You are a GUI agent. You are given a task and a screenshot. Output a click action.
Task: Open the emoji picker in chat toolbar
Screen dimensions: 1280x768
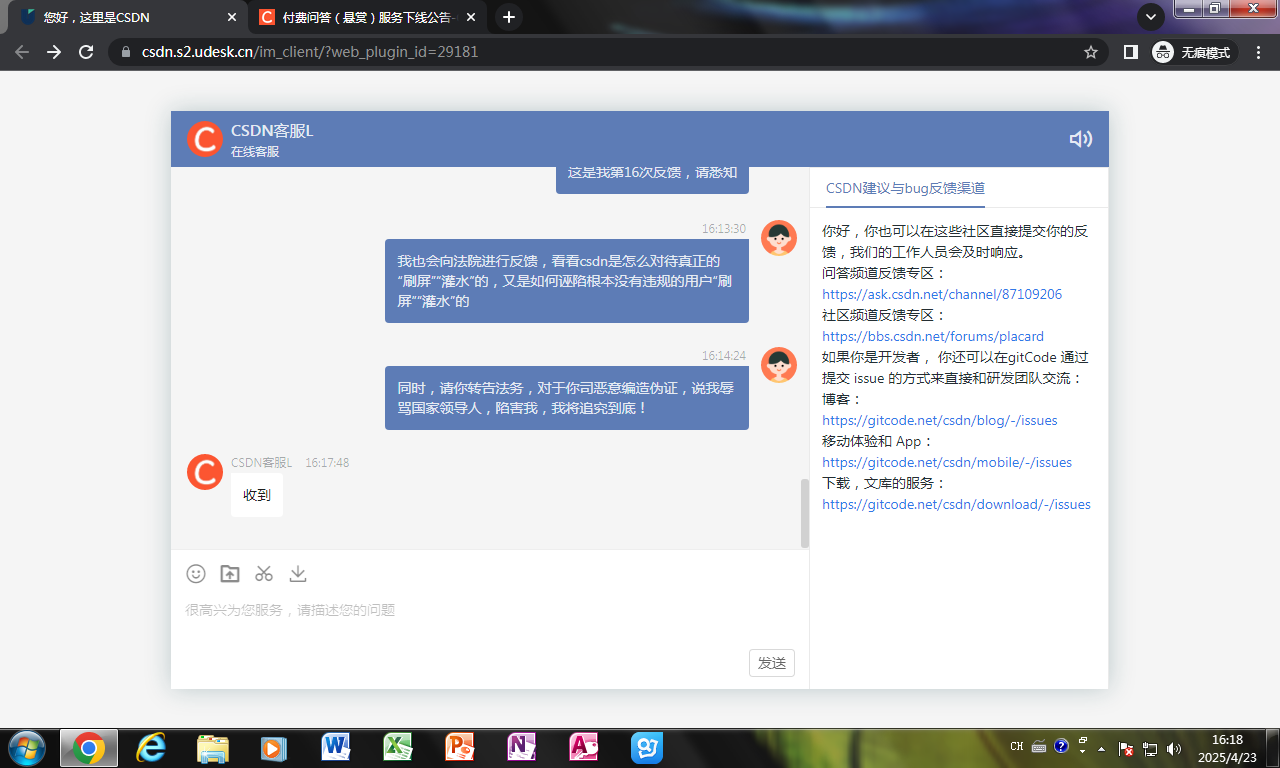196,574
